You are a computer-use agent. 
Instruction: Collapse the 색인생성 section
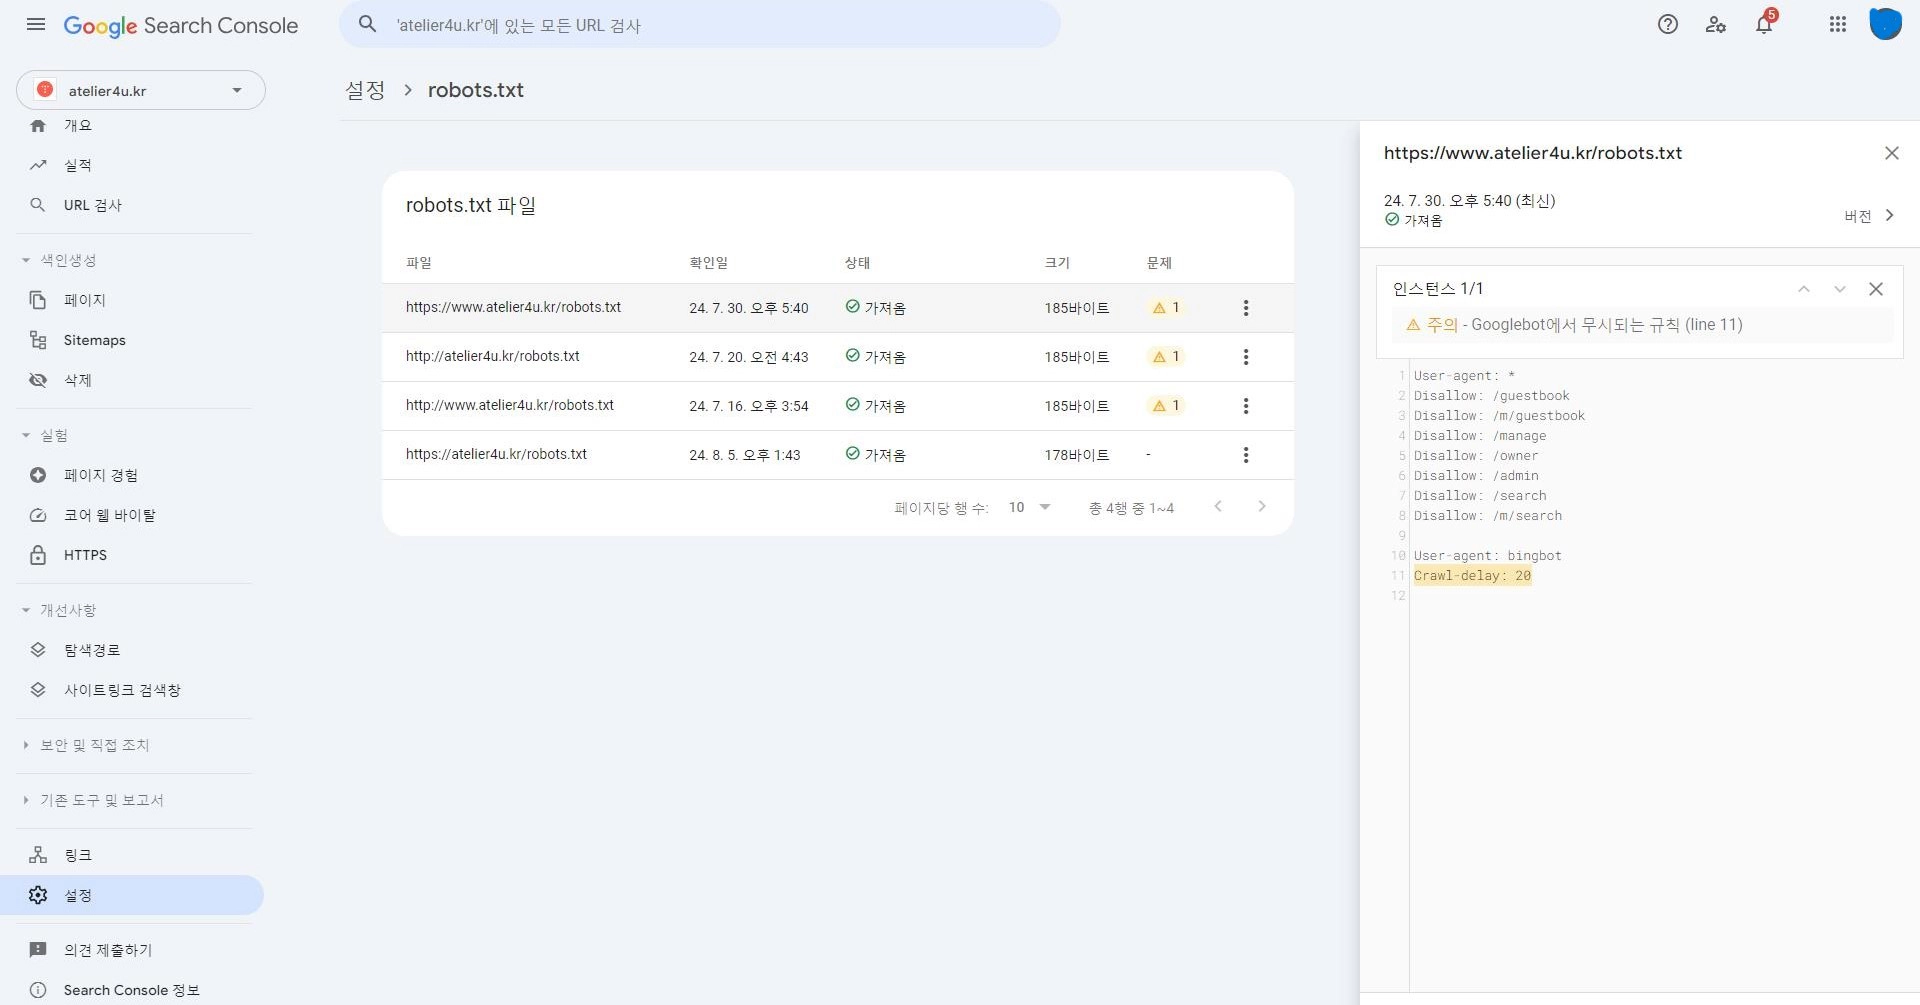tap(60, 260)
